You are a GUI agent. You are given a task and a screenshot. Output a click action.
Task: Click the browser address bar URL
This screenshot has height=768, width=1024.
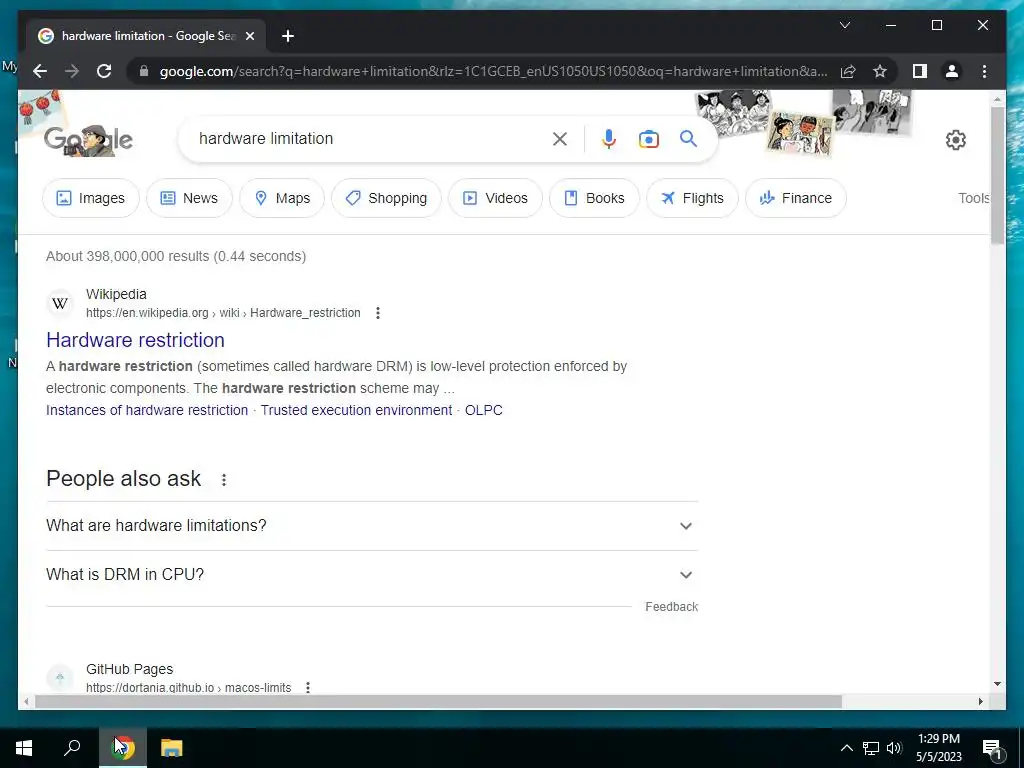click(493, 71)
